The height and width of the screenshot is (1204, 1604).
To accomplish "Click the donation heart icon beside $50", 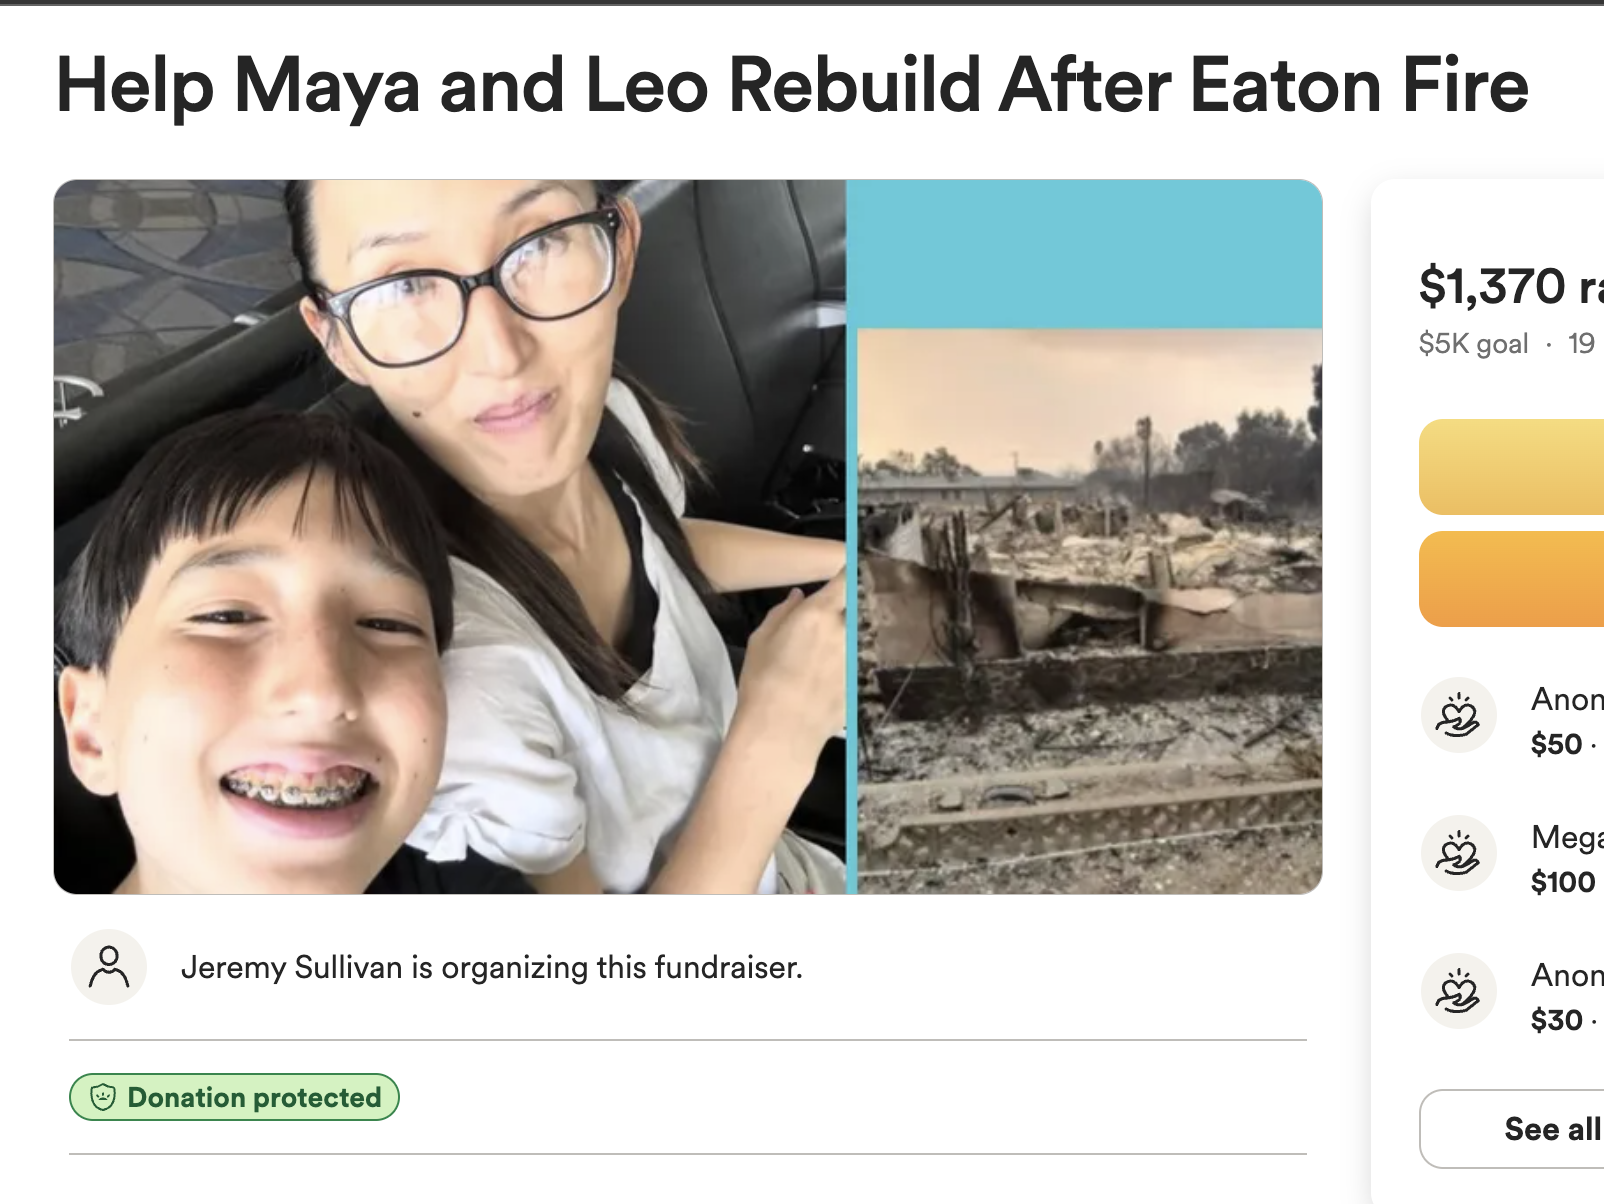I will pyautogui.click(x=1458, y=715).
